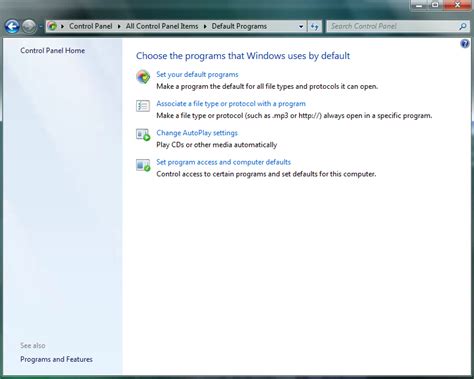Expand arrow after All Control Panel Items
This screenshot has height=379, width=474.
tap(205, 26)
